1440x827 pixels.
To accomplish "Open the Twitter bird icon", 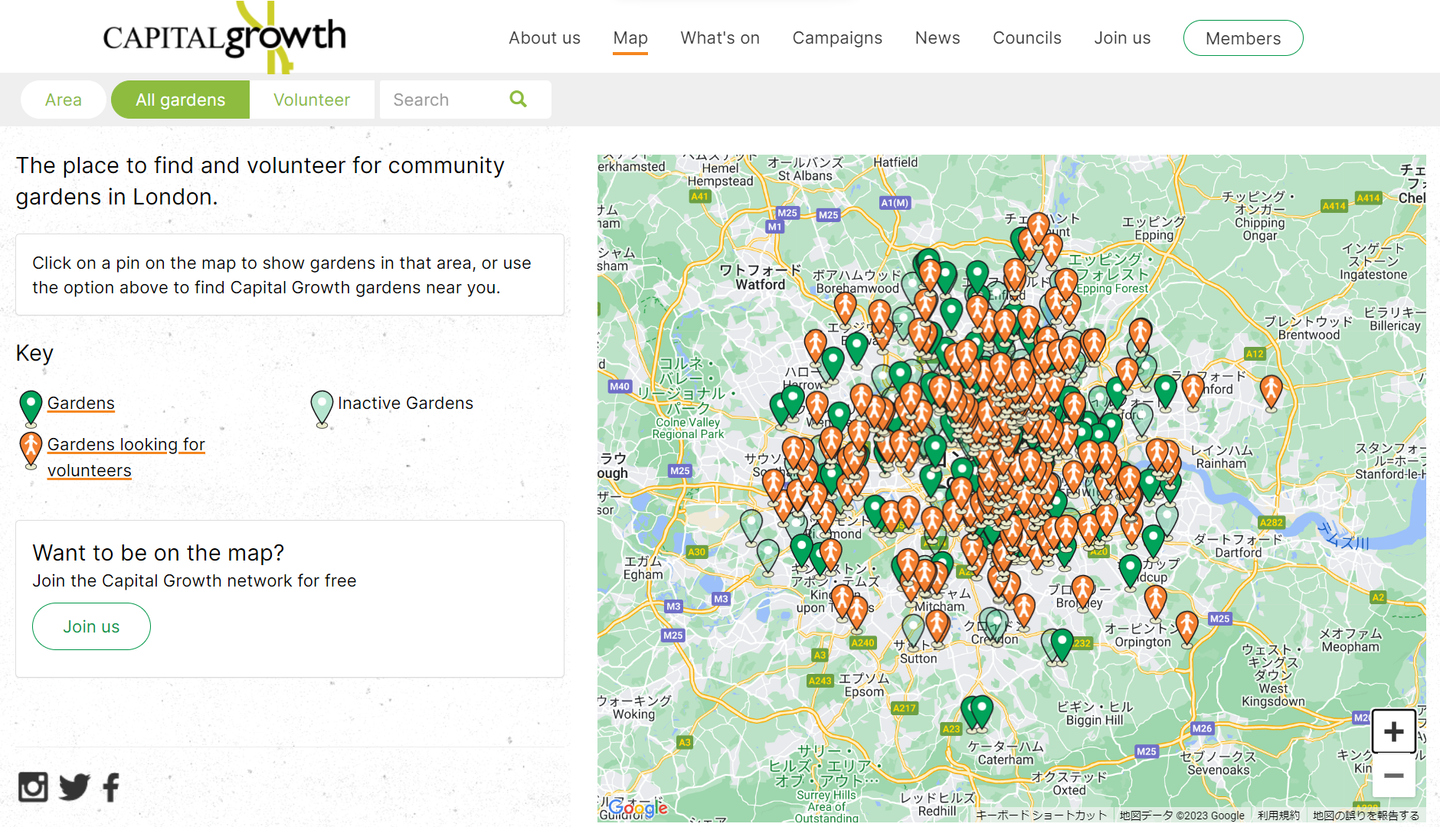I will 74,787.
